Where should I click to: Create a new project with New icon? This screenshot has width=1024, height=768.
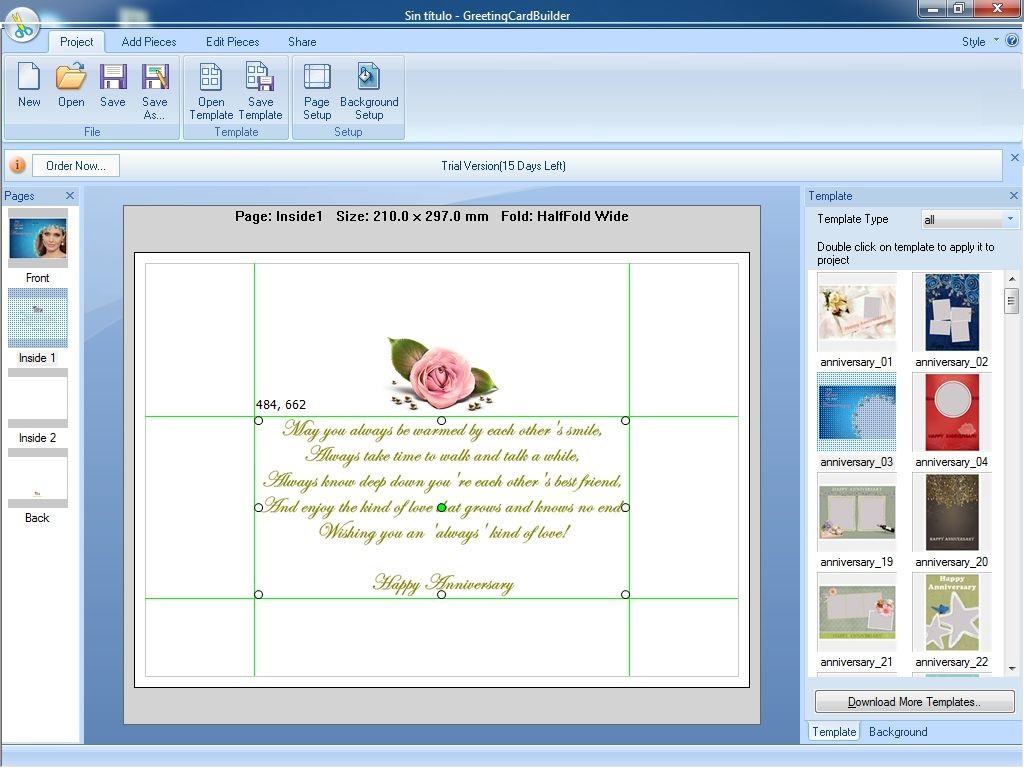tap(29, 85)
